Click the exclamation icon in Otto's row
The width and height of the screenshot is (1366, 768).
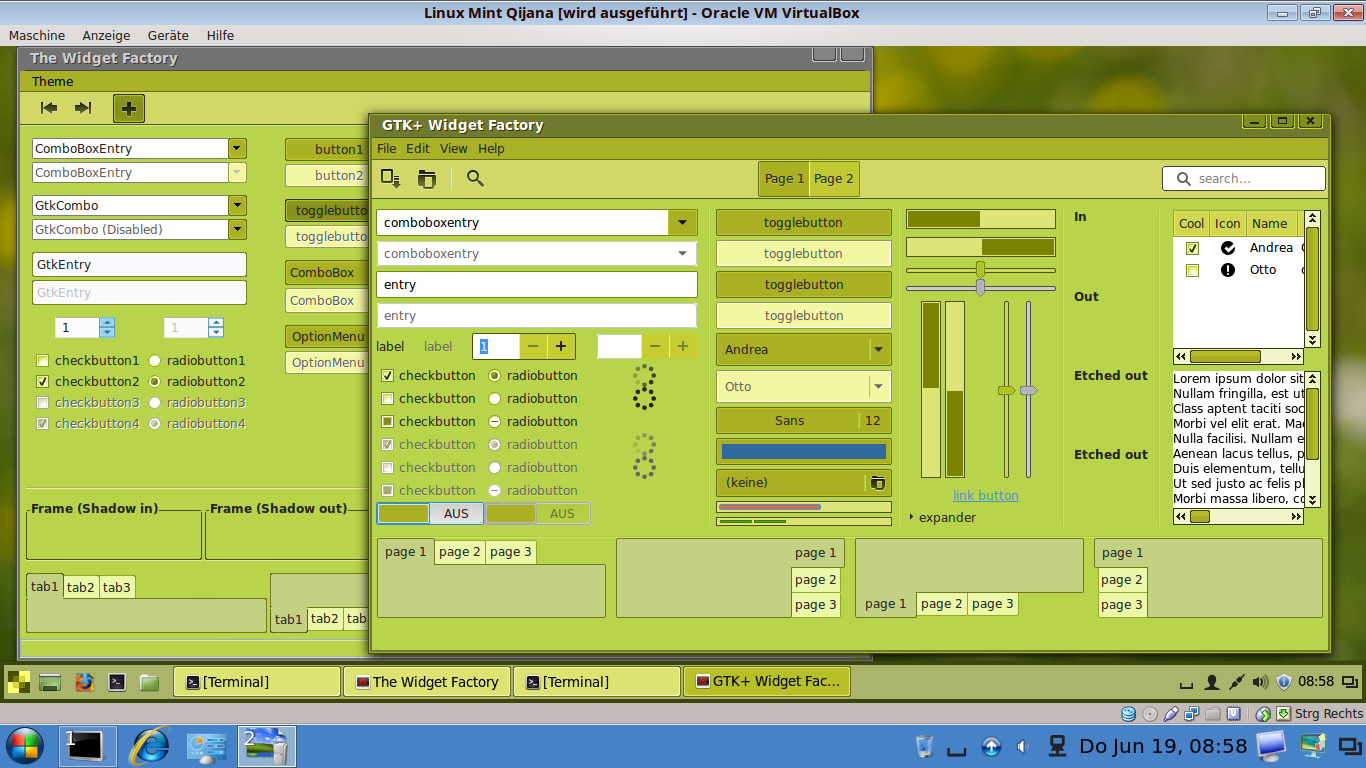point(1228,270)
